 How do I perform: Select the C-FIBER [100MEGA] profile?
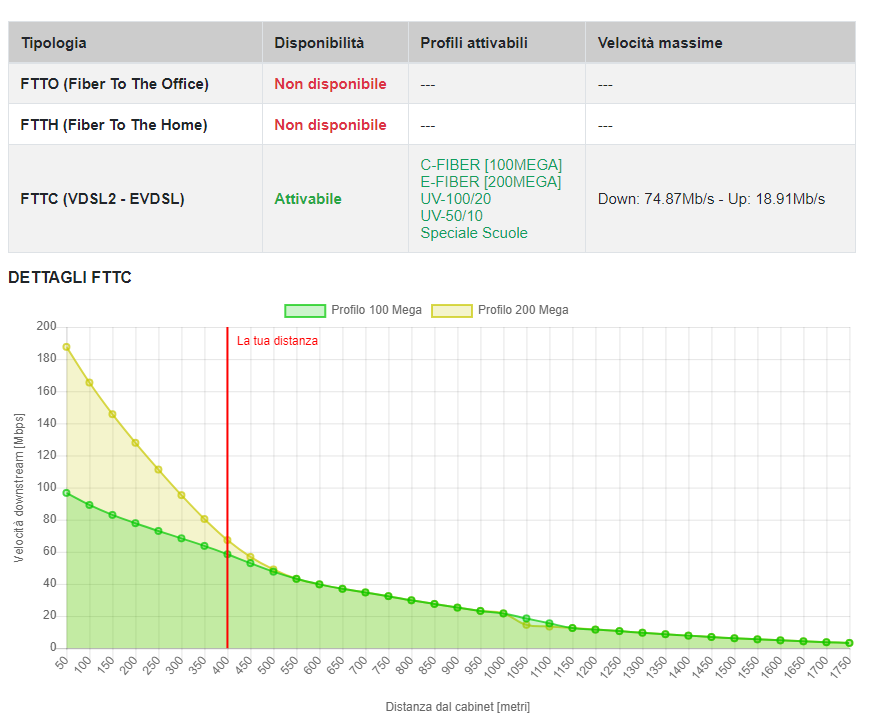(x=491, y=165)
